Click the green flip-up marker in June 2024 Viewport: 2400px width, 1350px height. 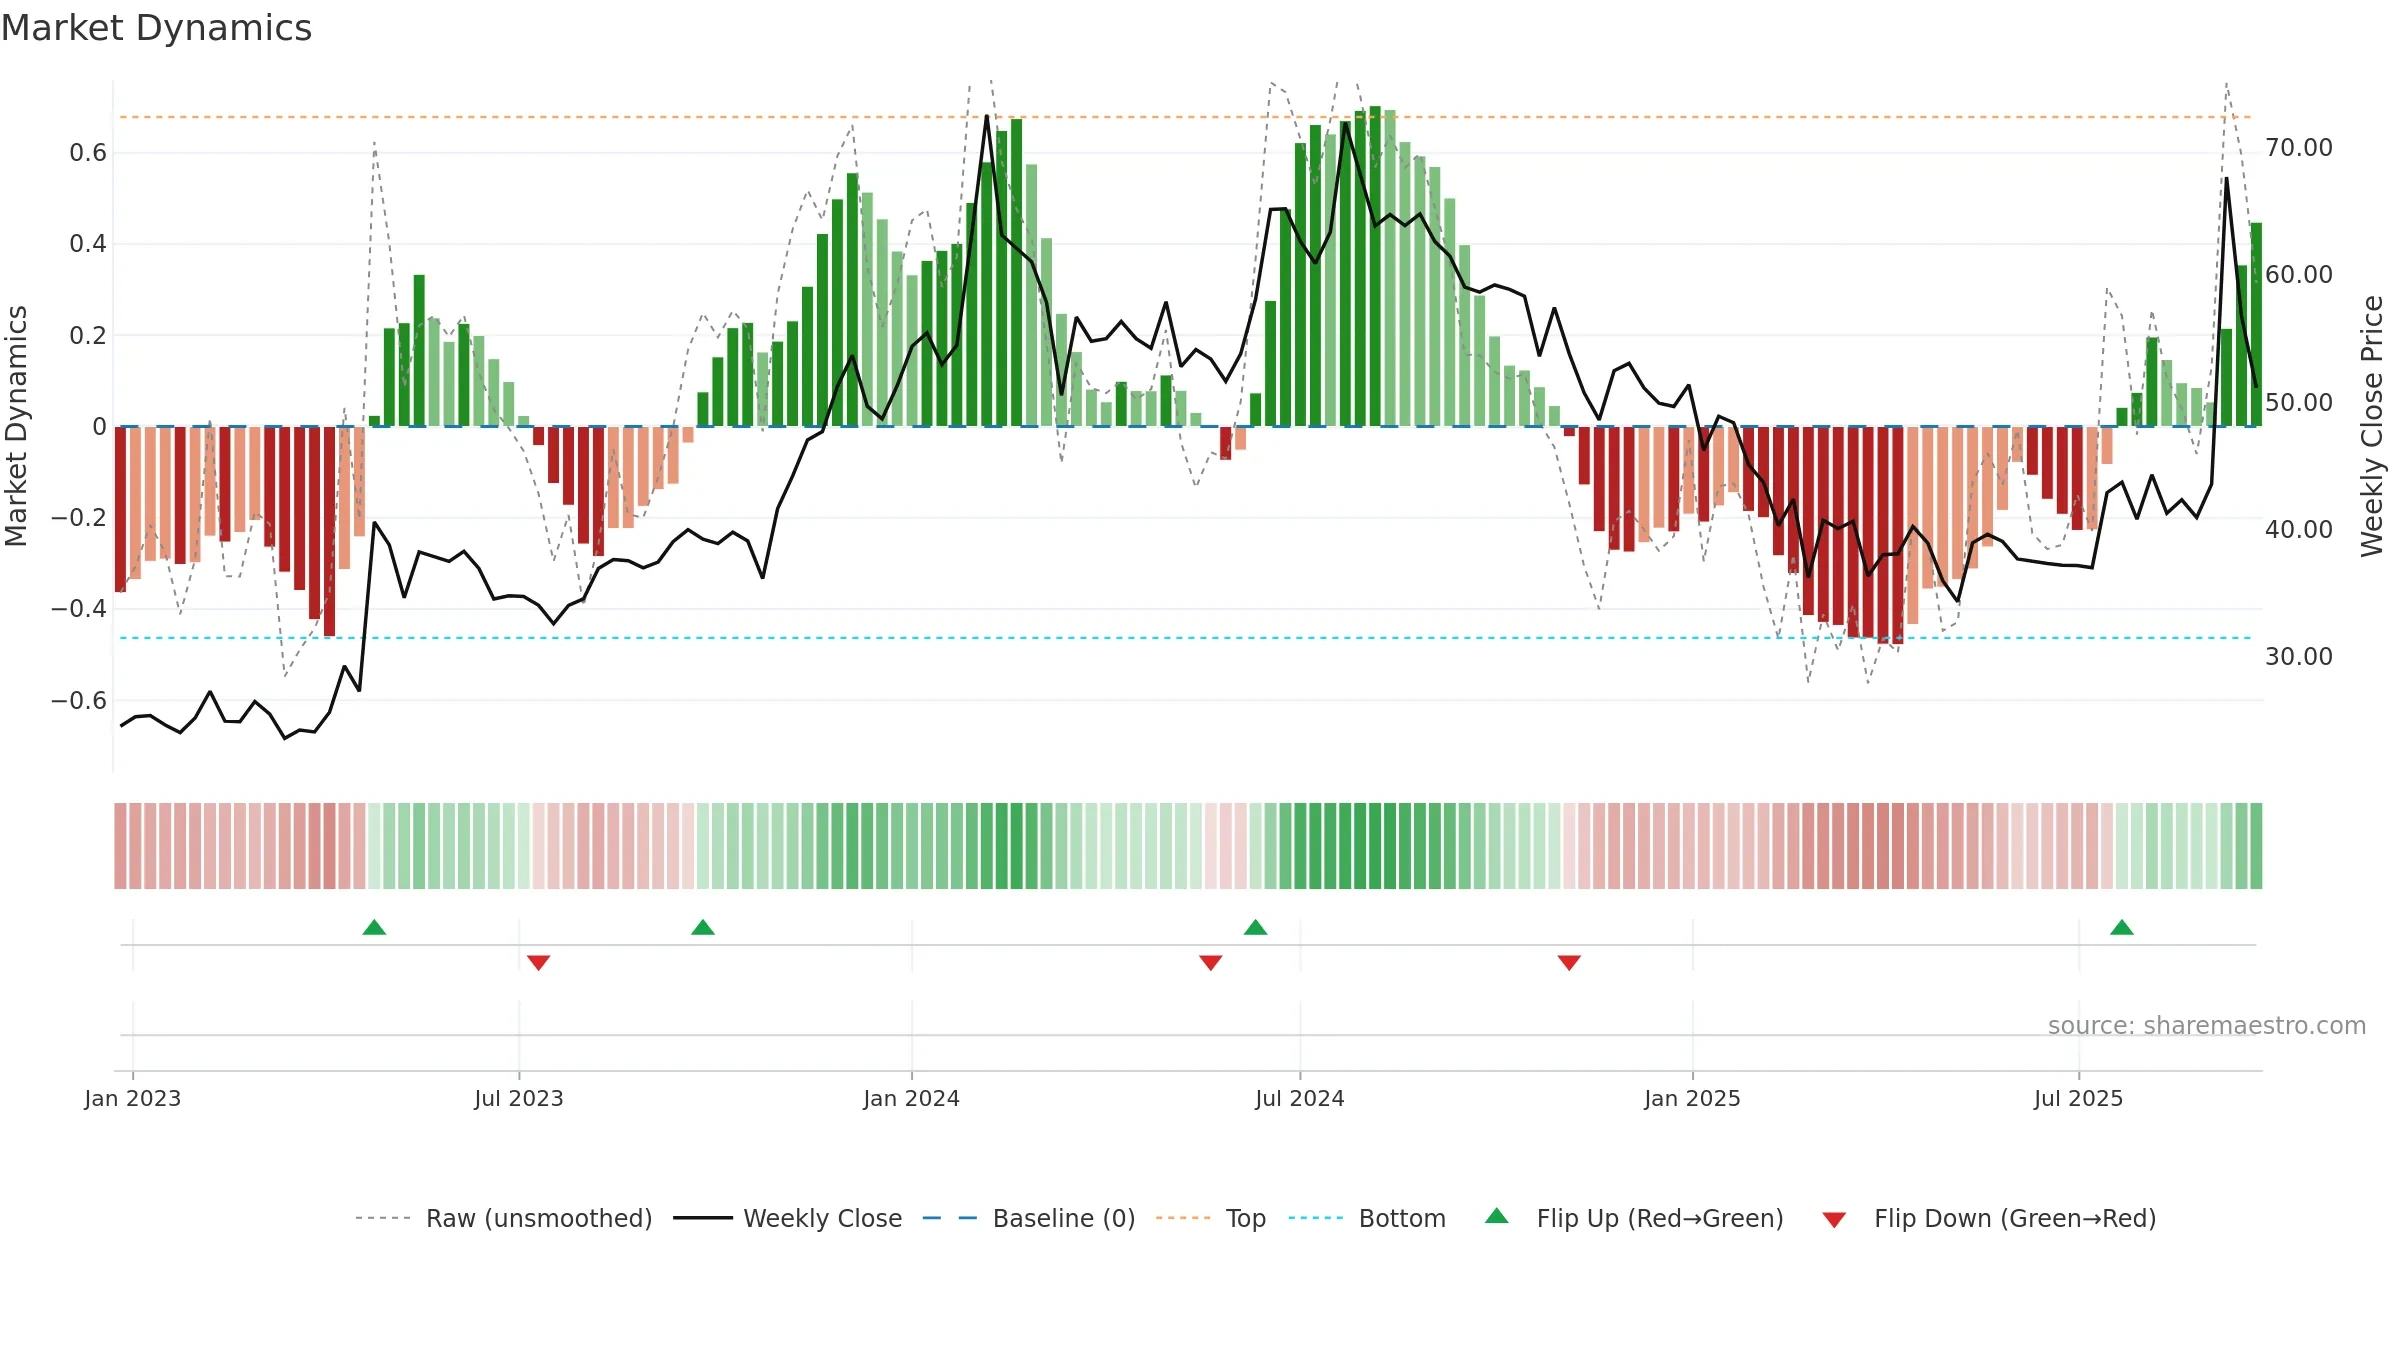tap(1256, 927)
